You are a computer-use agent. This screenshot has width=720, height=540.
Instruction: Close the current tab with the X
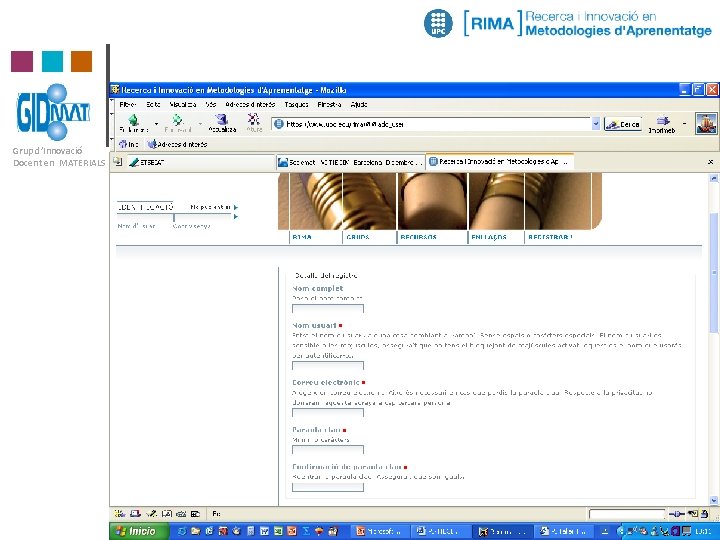[710, 162]
